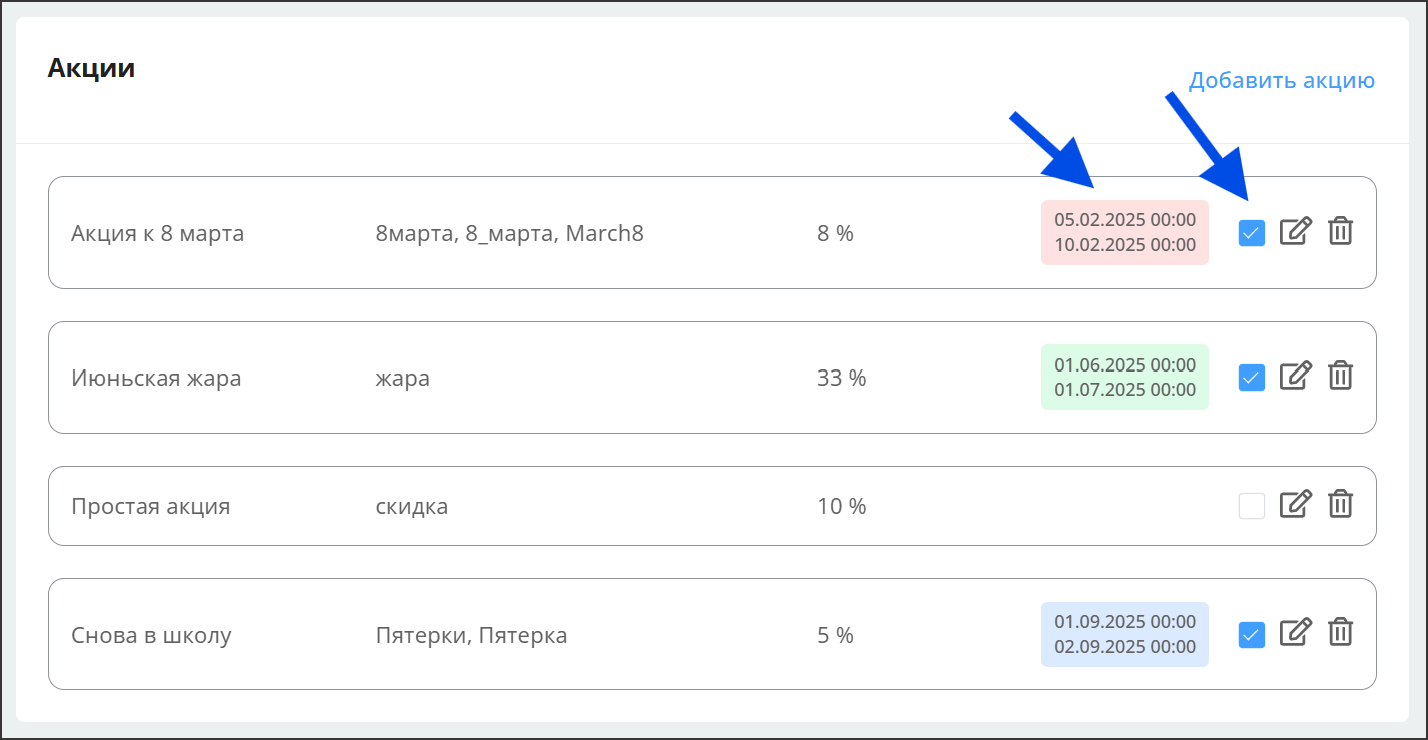Click the "Добавить акцию" link
The image size is (1428, 740).
pos(1281,80)
